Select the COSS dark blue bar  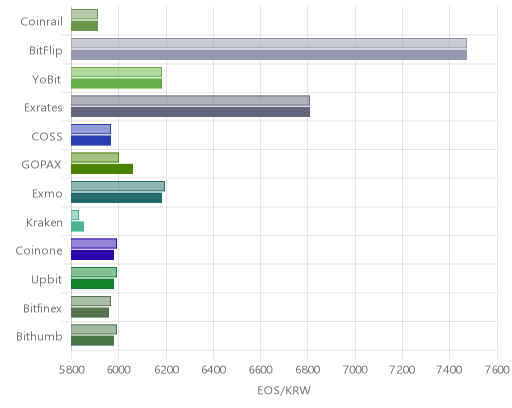tap(91, 141)
